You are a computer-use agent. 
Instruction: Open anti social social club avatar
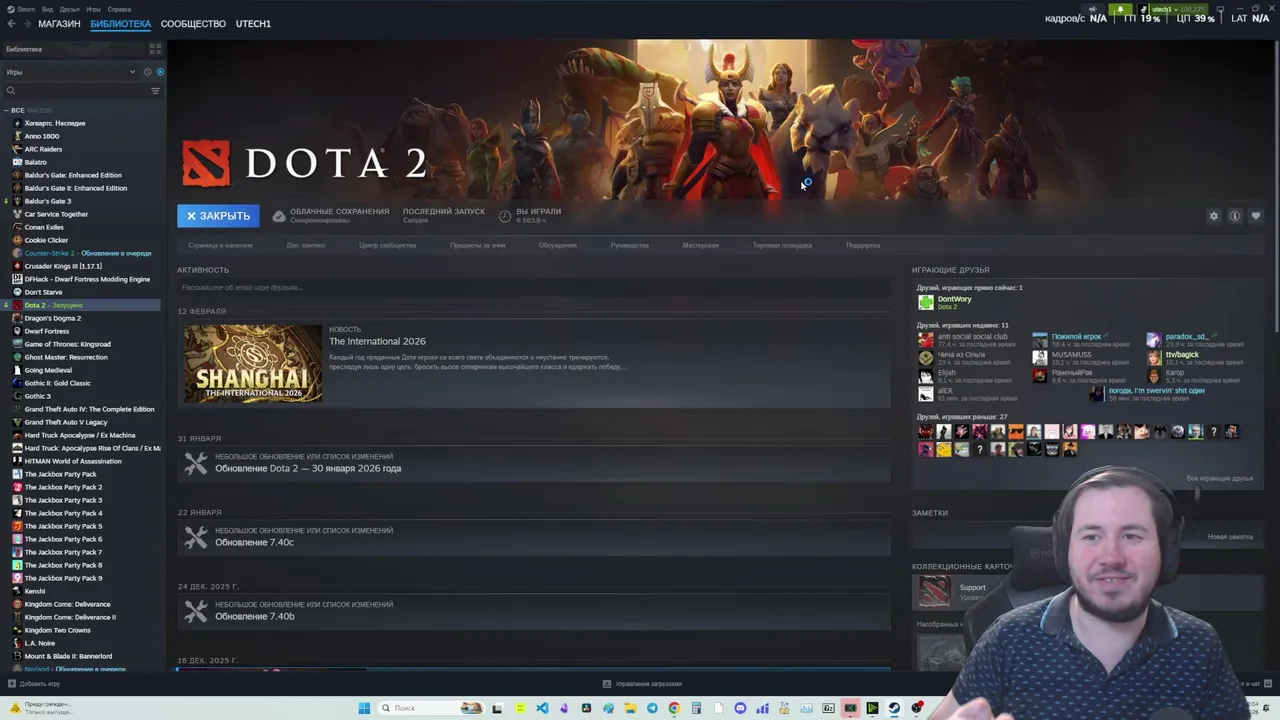pyautogui.click(x=926, y=340)
